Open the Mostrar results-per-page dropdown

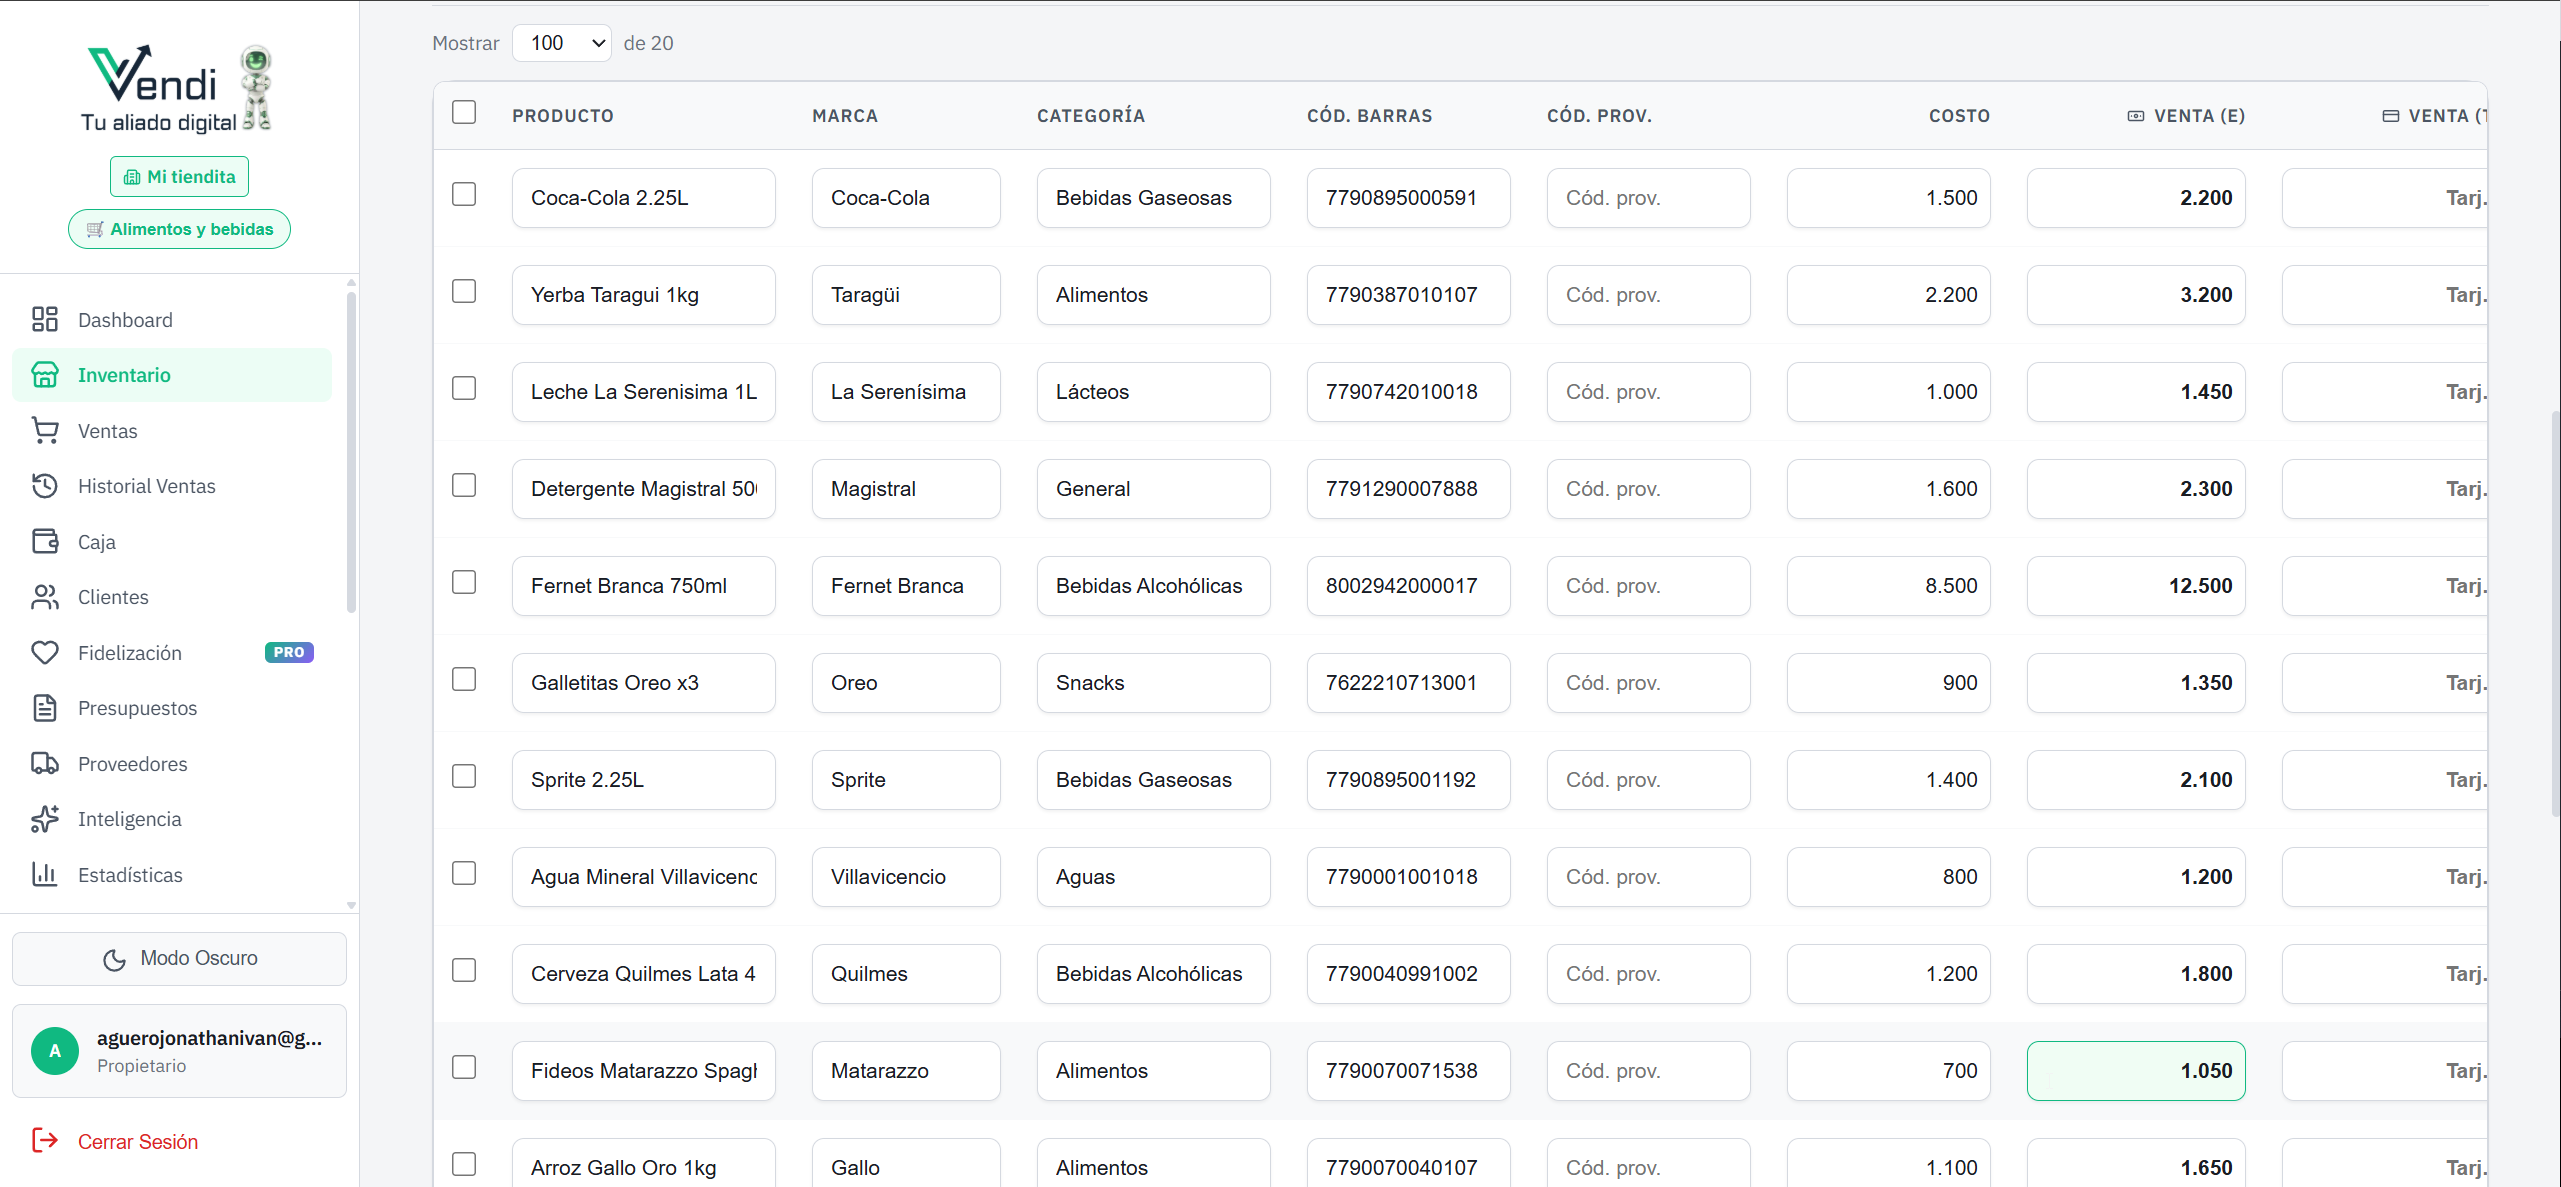pyautogui.click(x=561, y=42)
